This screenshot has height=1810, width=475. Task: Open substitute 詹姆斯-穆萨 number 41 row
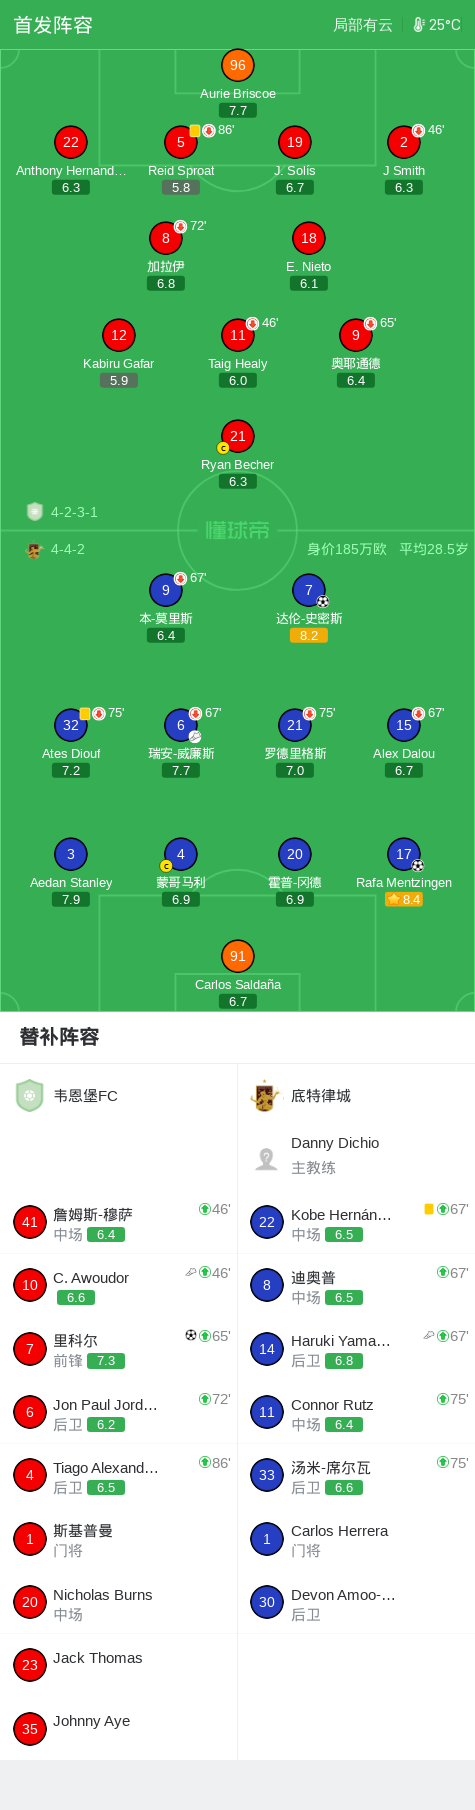coord(119,1222)
